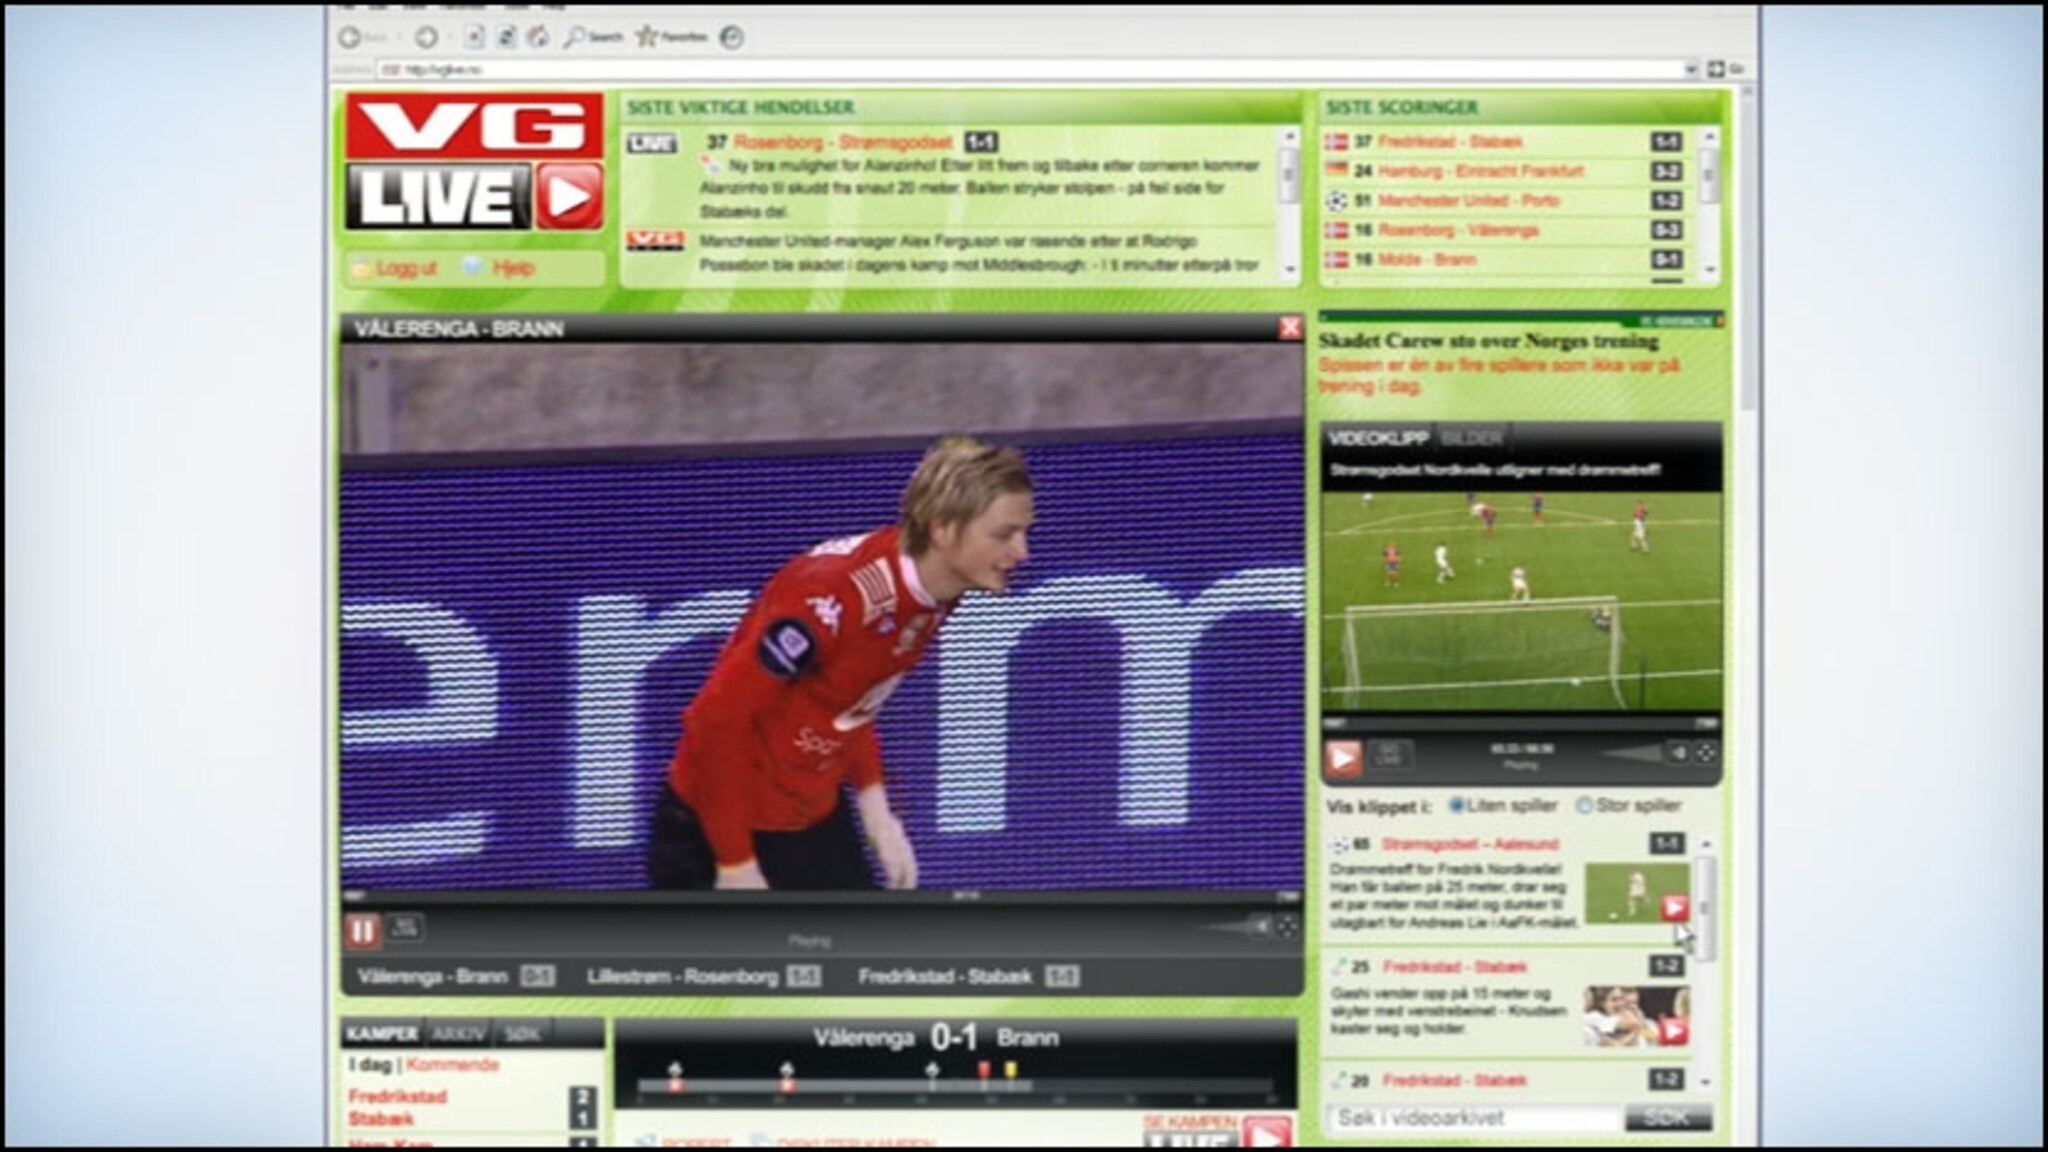Open Fredrikstad - Stabæk in Siste scoringer

pos(1450,142)
